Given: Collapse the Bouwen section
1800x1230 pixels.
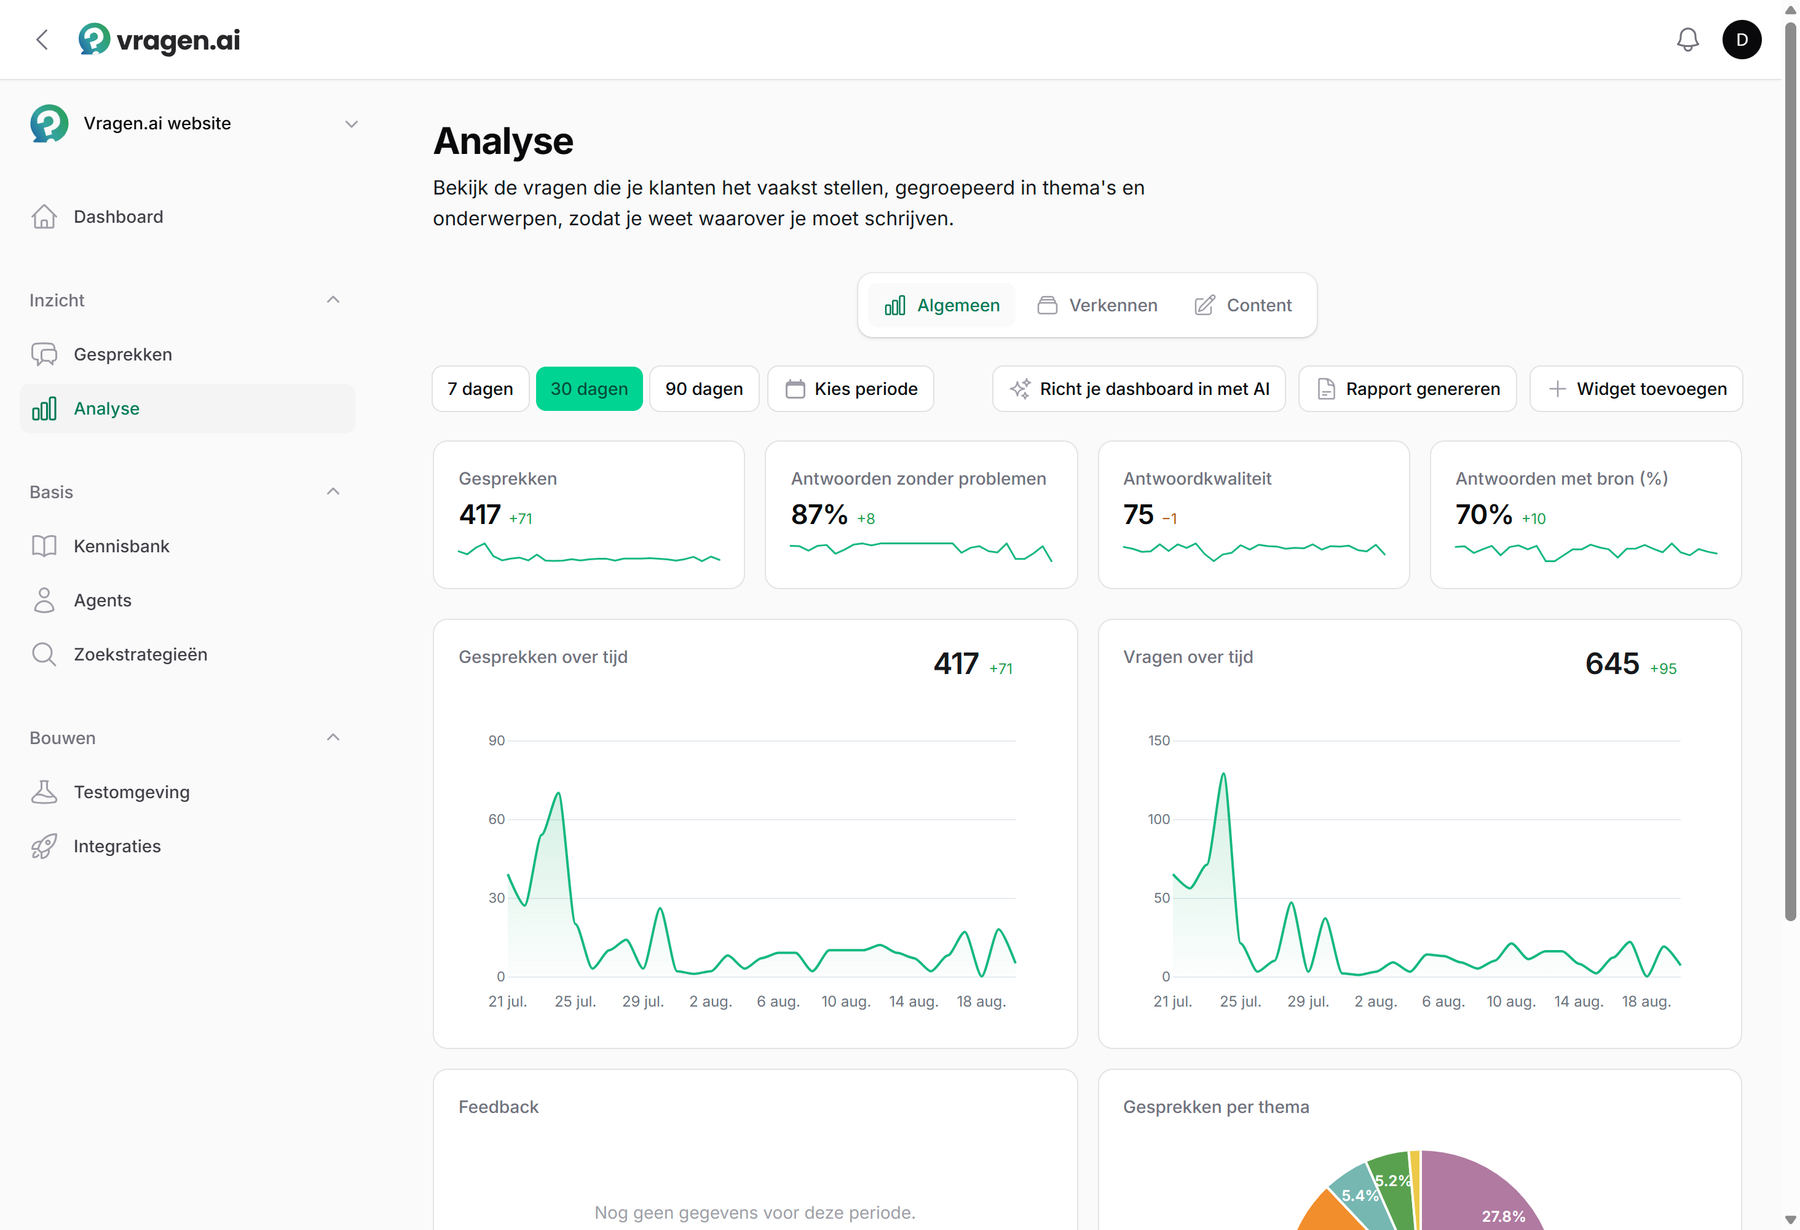Looking at the screenshot, I should tap(333, 738).
